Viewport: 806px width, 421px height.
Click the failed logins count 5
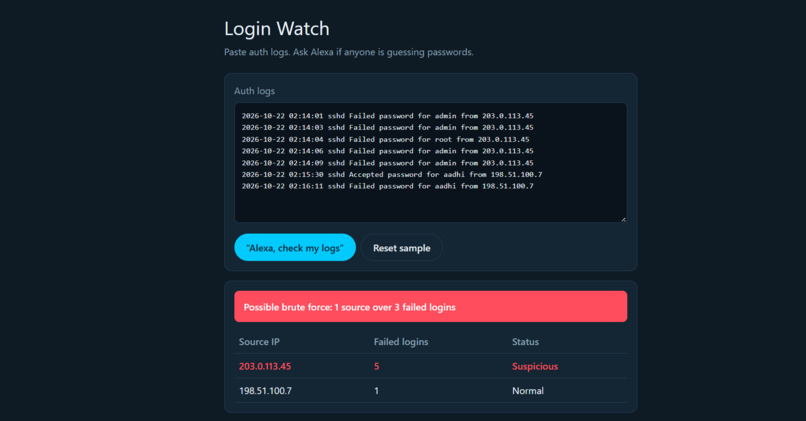(x=377, y=366)
